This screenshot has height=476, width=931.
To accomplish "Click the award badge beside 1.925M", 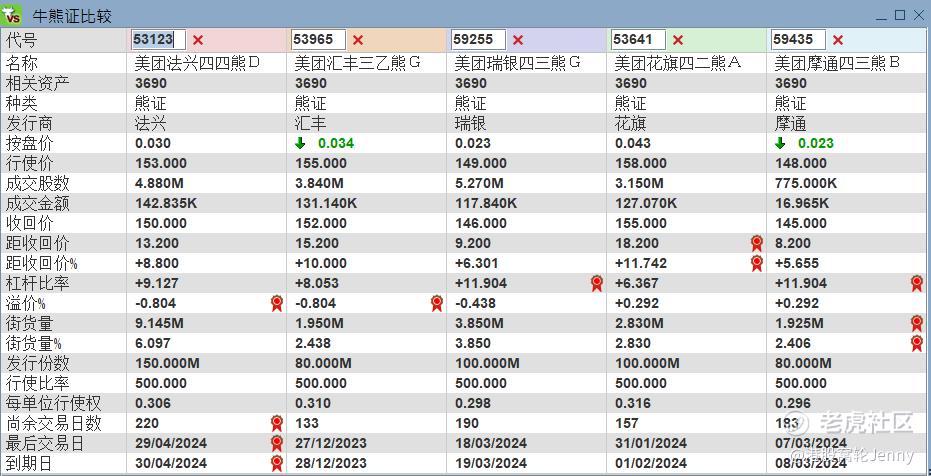I will (917, 323).
